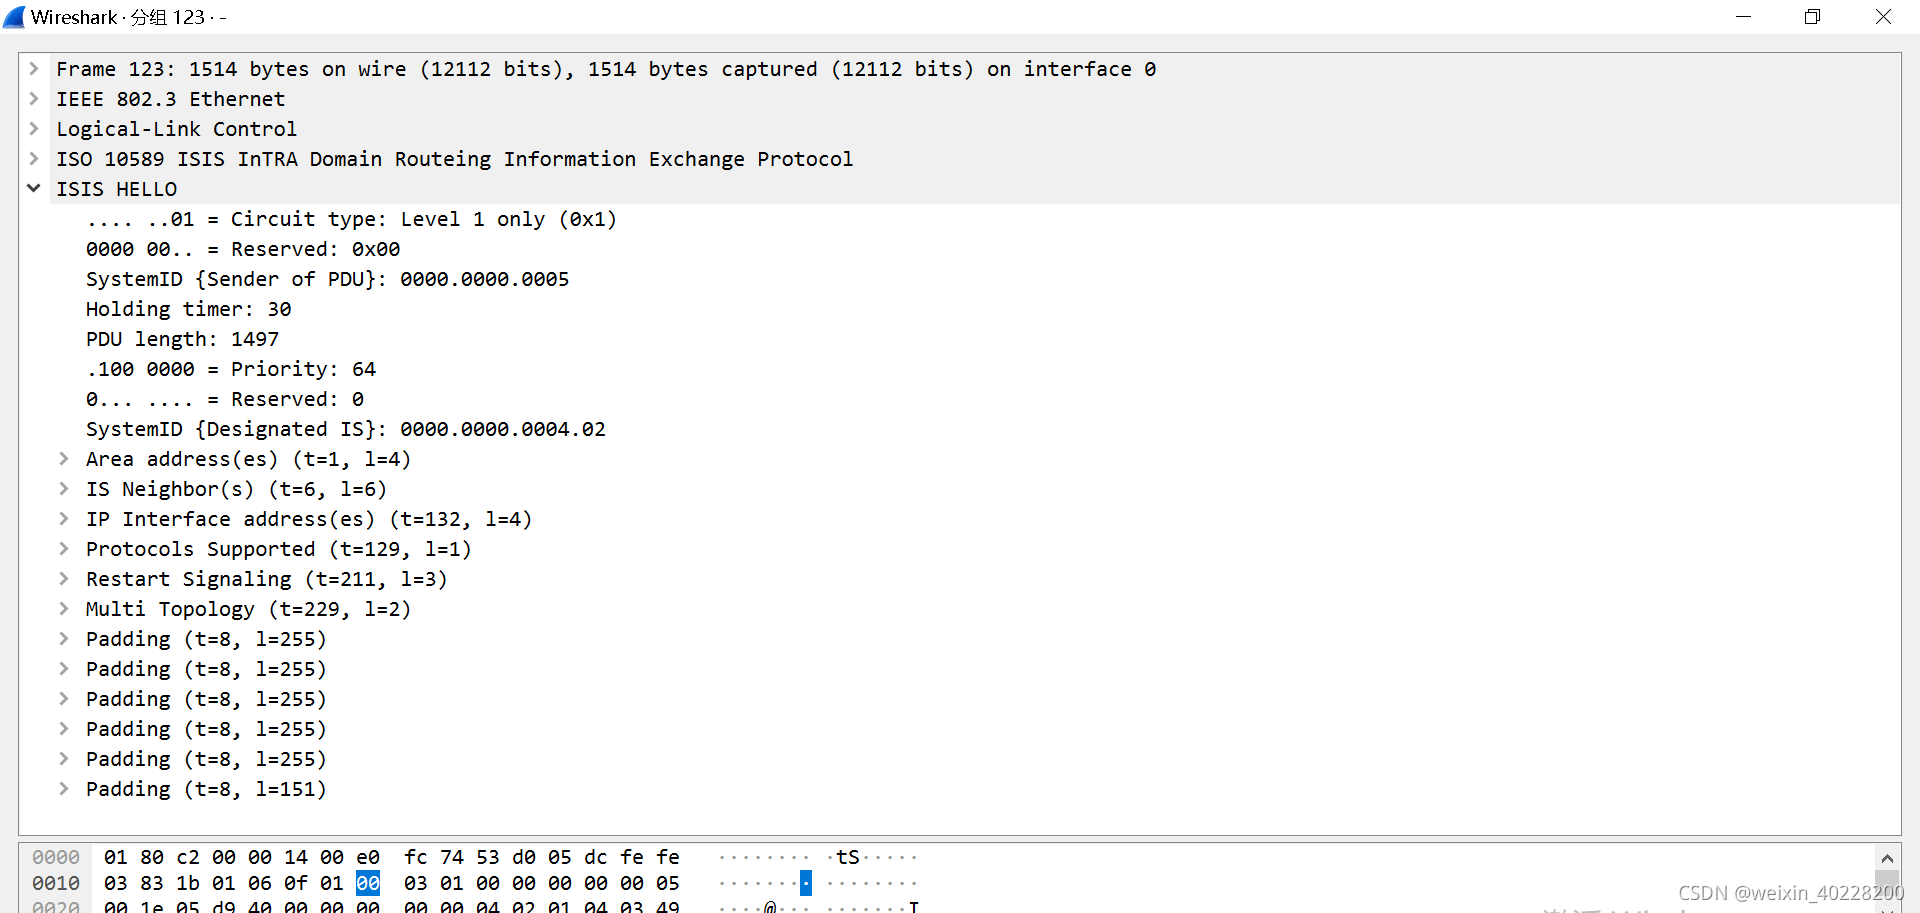Expand Area address(es) TLV
This screenshot has width=1920, height=913.
[x=64, y=459]
